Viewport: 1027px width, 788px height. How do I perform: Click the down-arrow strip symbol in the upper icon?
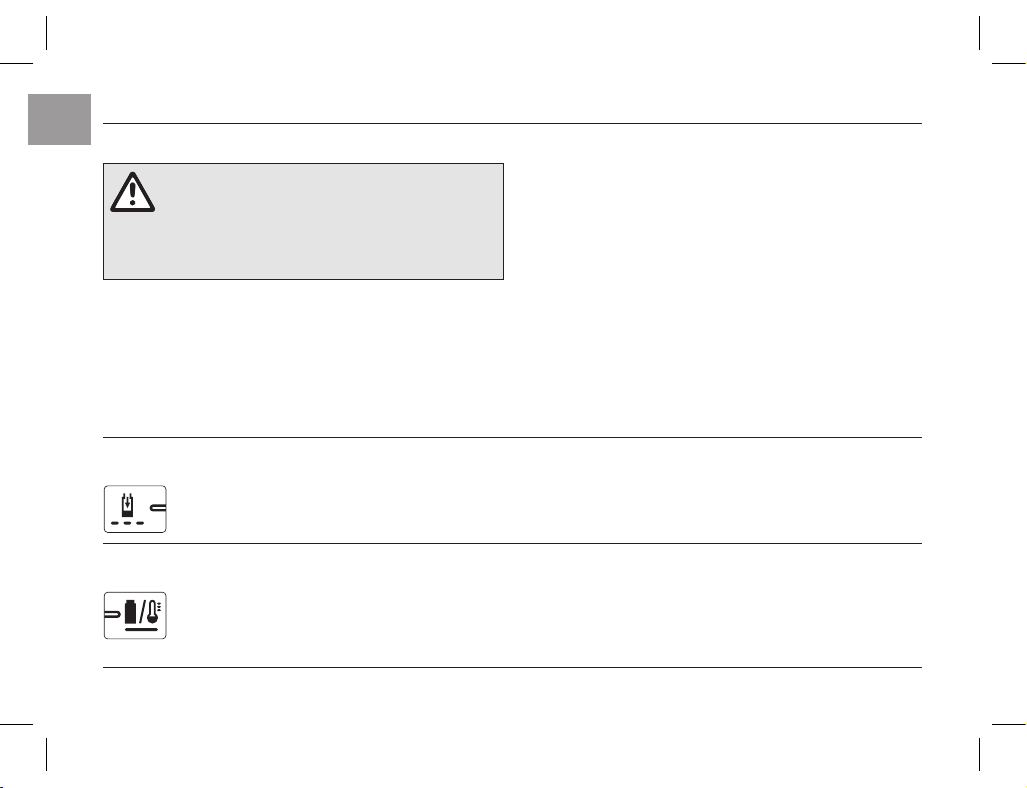point(127,506)
